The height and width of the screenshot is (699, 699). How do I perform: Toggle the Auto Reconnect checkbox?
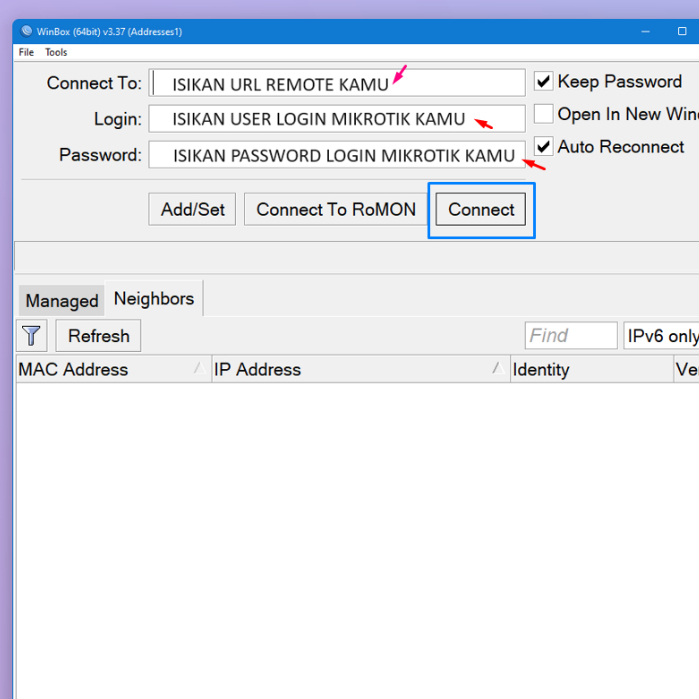(x=543, y=147)
